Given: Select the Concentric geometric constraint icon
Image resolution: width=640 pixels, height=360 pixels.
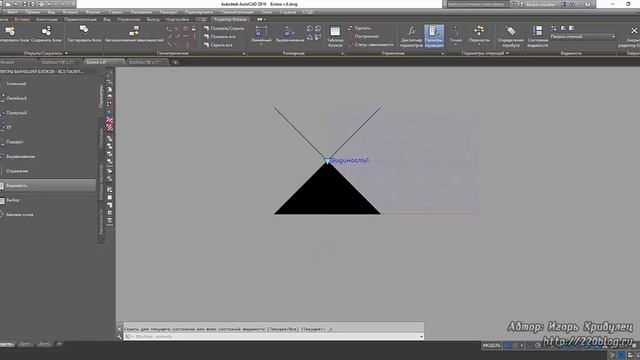Looking at the screenshot, I should (x=185, y=29).
